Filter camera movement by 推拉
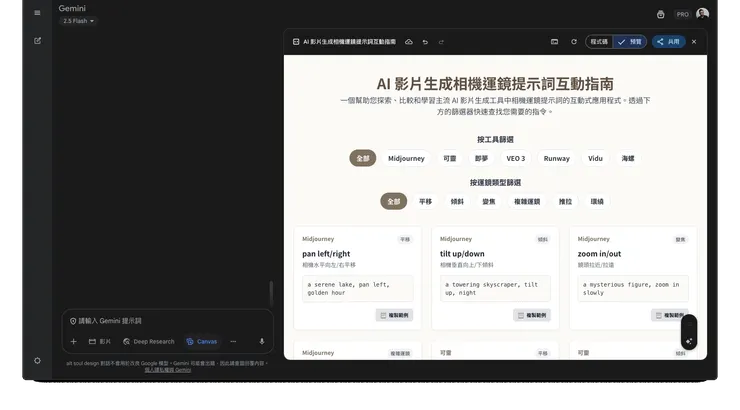This screenshot has height=410, width=740. point(565,201)
